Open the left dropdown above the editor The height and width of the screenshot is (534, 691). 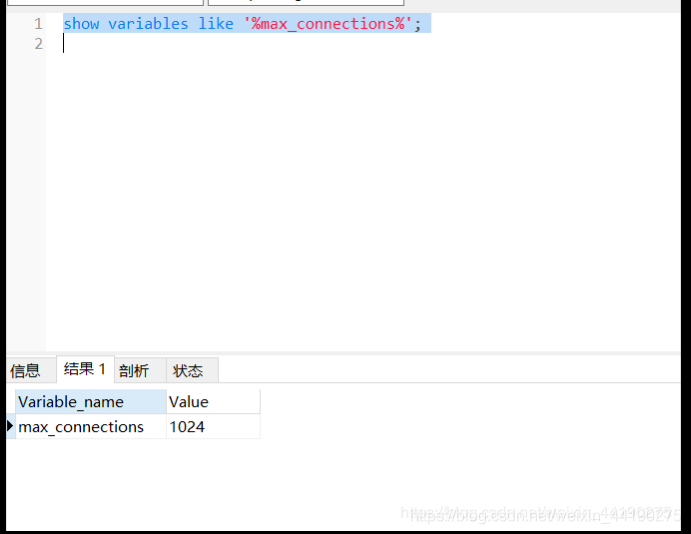(105, 3)
